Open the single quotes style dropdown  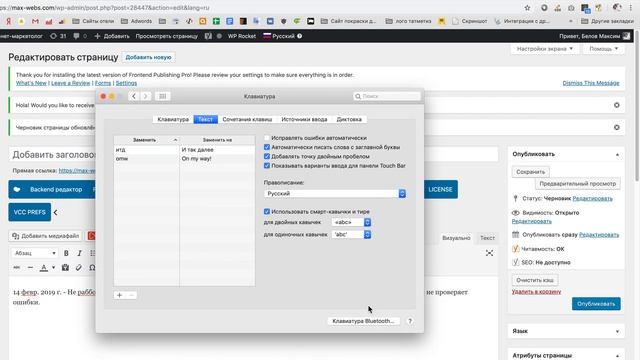click(351, 235)
